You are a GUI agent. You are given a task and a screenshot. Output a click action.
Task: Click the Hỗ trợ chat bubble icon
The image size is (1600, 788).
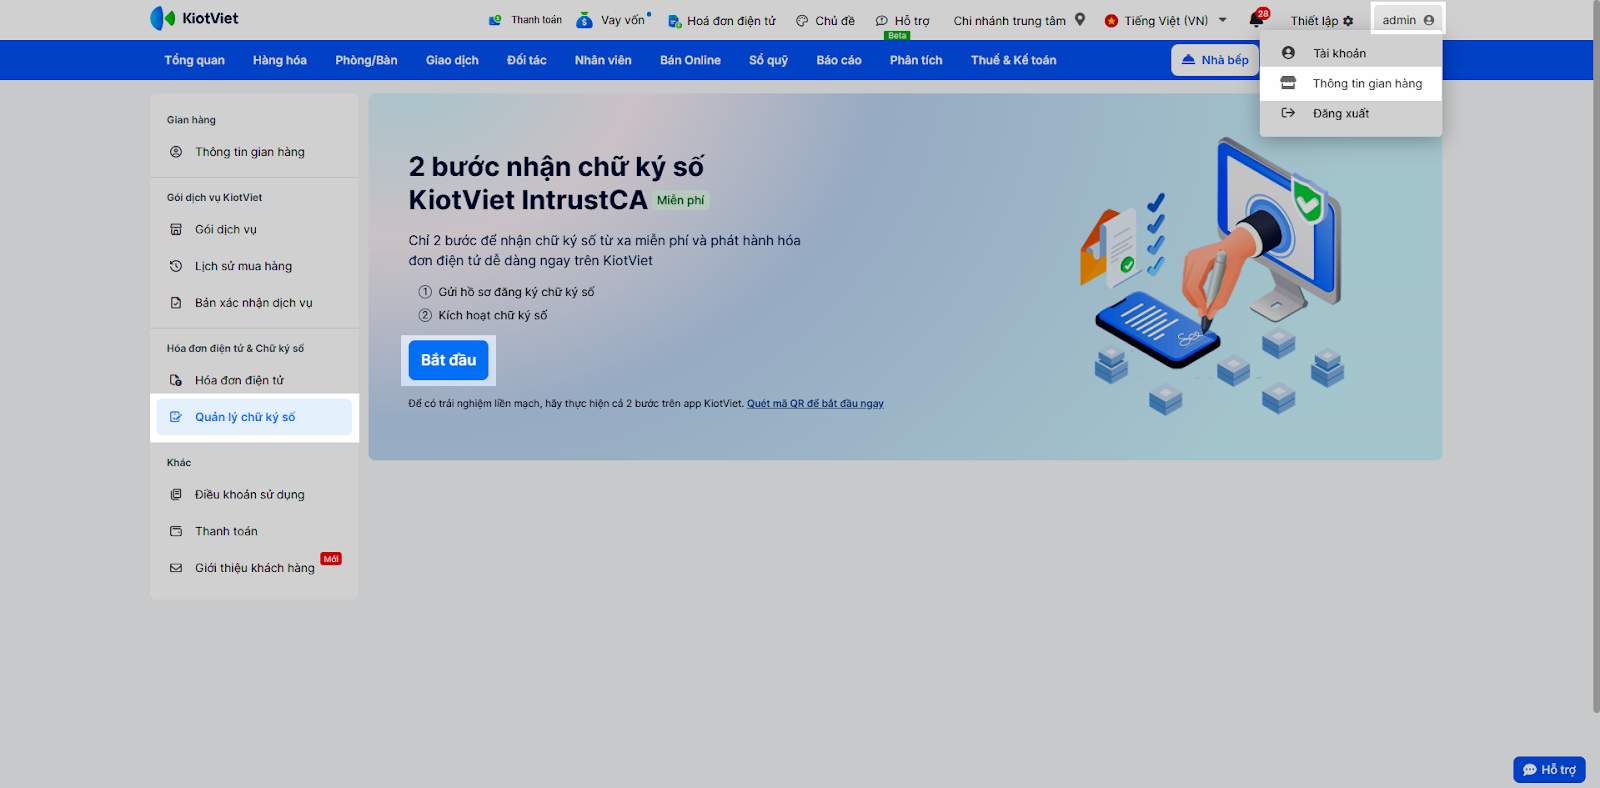[x=882, y=21]
